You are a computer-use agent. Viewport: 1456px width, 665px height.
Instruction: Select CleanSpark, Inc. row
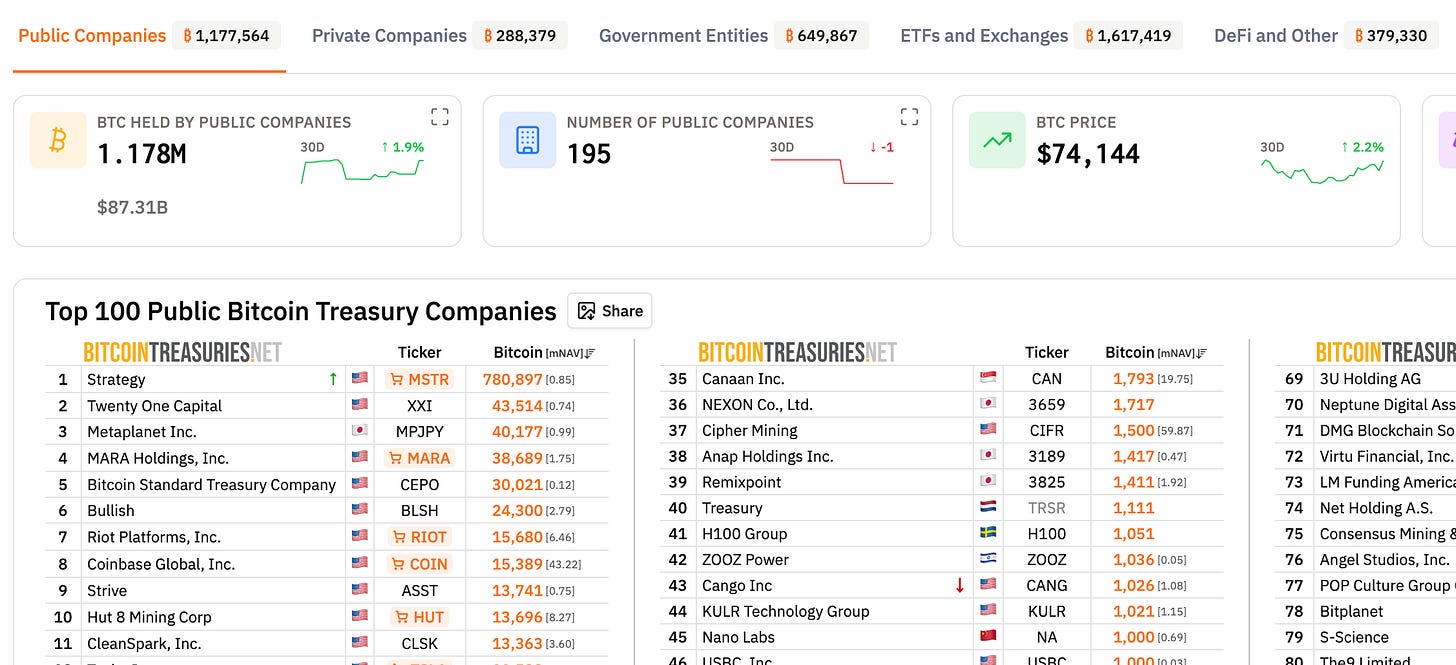point(144,644)
